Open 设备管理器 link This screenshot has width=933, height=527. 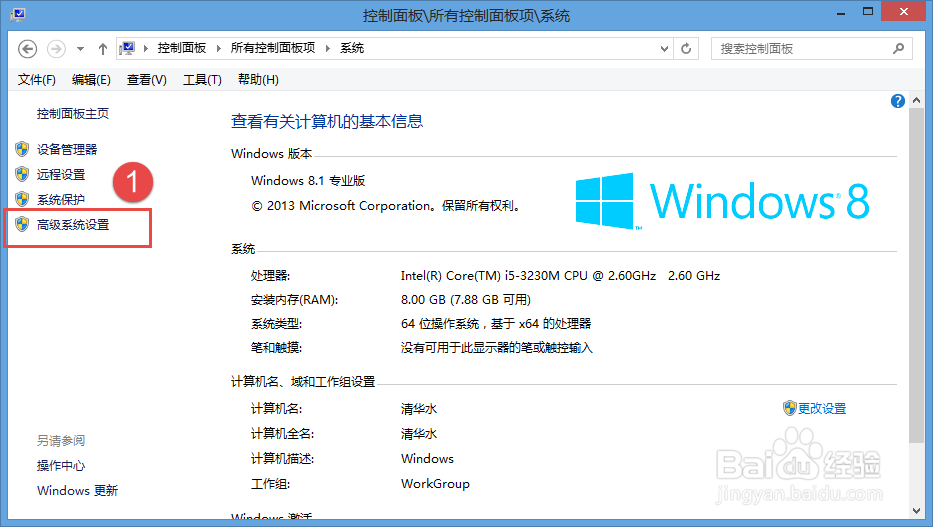[x=67, y=149]
